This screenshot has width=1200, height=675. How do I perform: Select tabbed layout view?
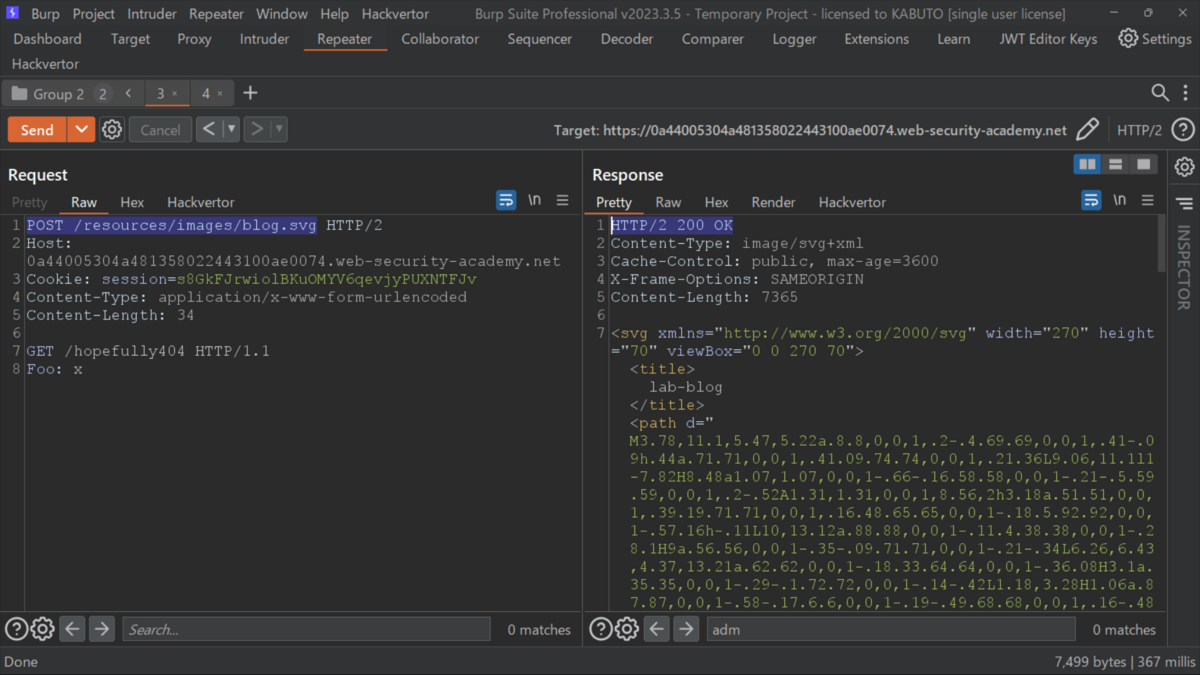pyautogui.click(x=1143, y=164)
